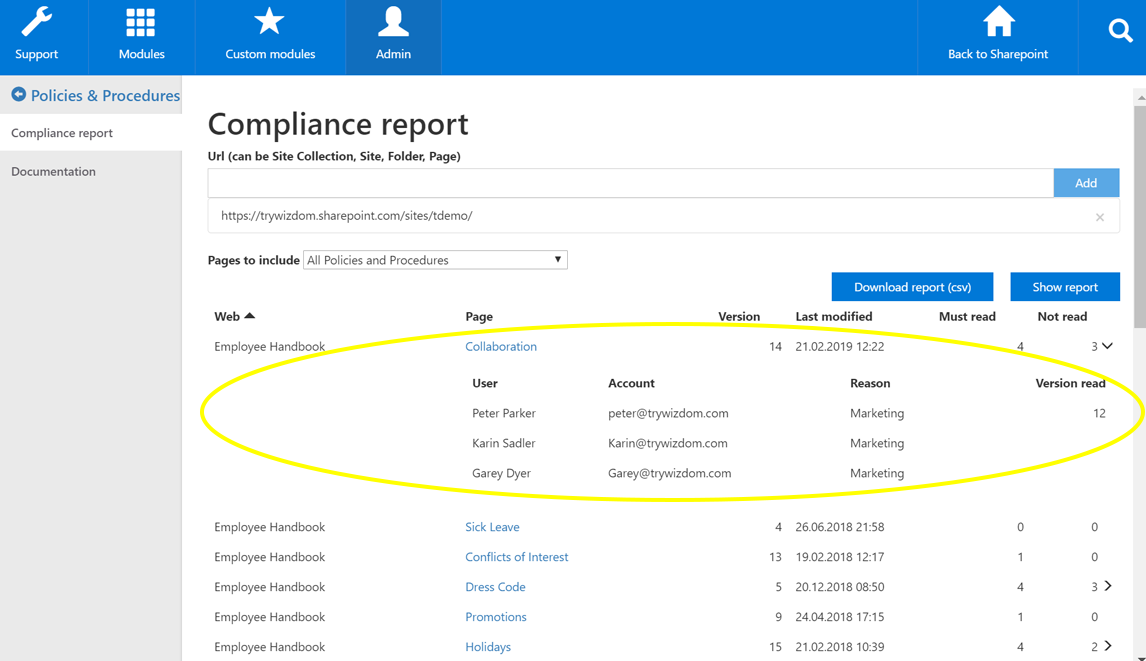Open the Support wrench icon

coord(37,23)
